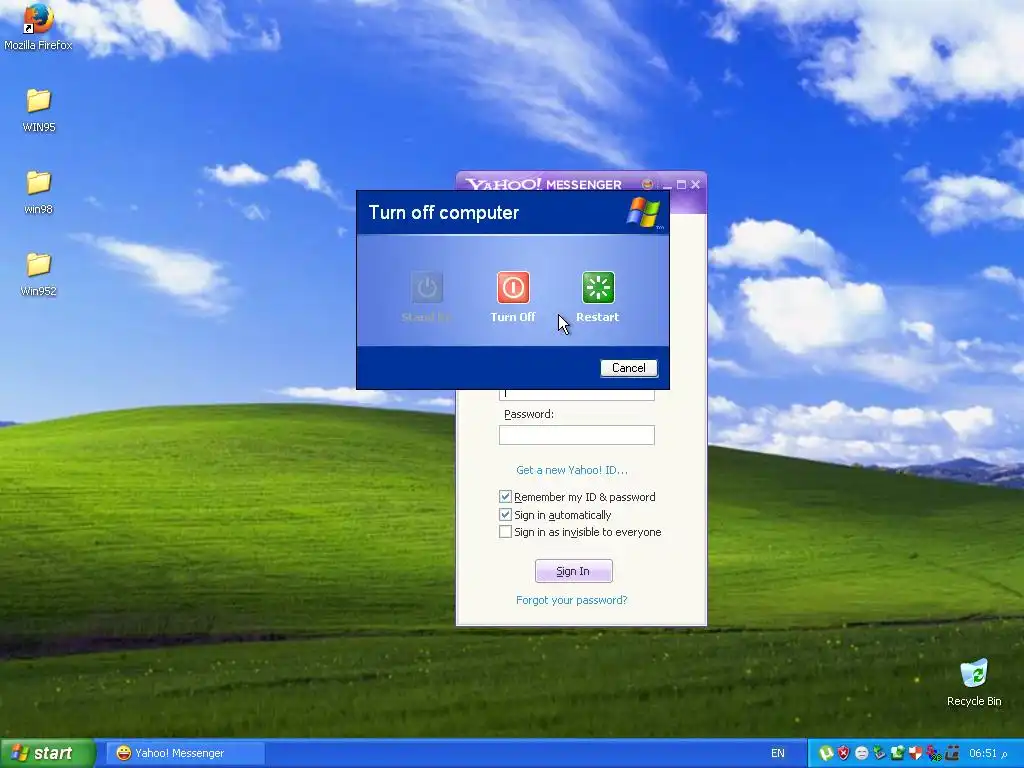Cancel the Turn off computer dialog
The image size is (1024, 768).
coord(629,368)
